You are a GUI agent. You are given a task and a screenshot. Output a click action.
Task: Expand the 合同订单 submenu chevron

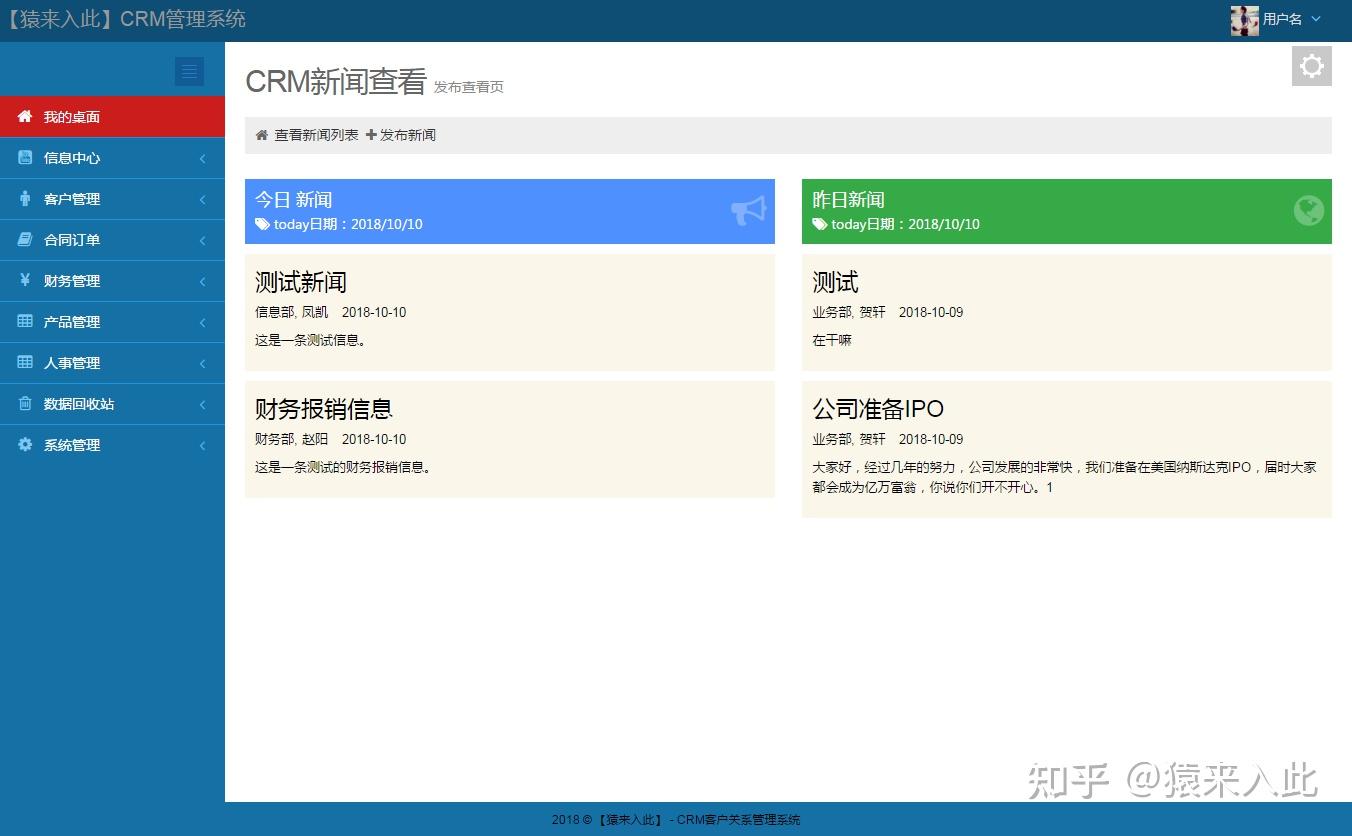click(x=202, y=239)
